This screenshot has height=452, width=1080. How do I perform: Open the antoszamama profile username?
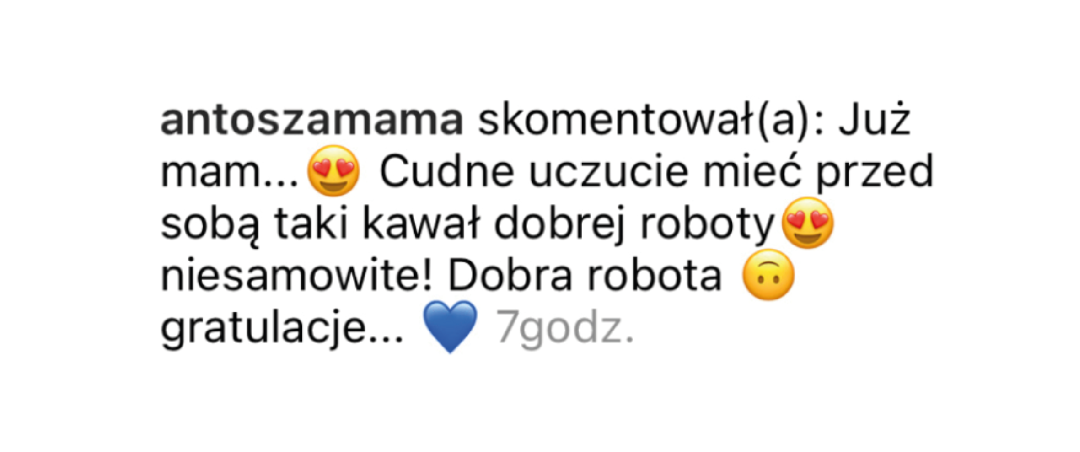tap(311, 123)
